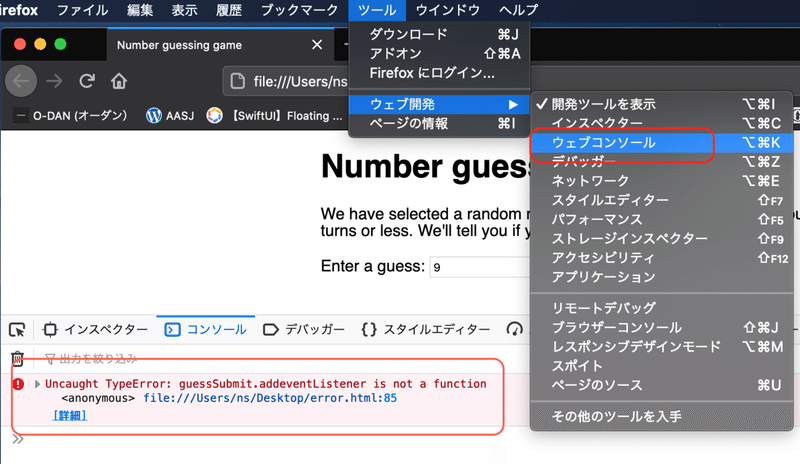Click the file:///Users address bar

(x=286, y=81)
